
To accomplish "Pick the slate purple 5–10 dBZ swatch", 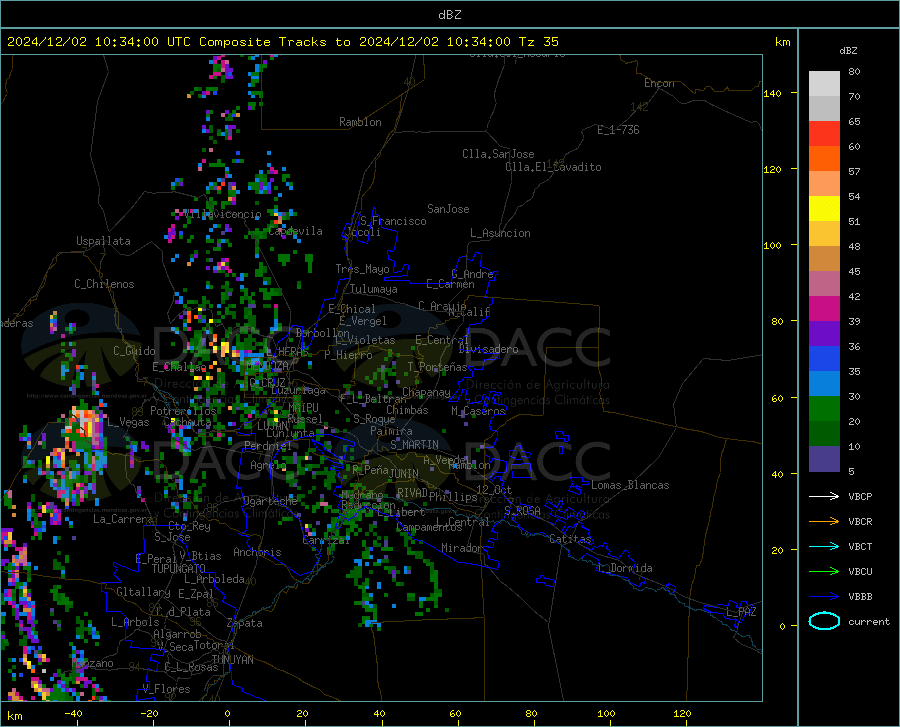I will (x=824, y=459).
